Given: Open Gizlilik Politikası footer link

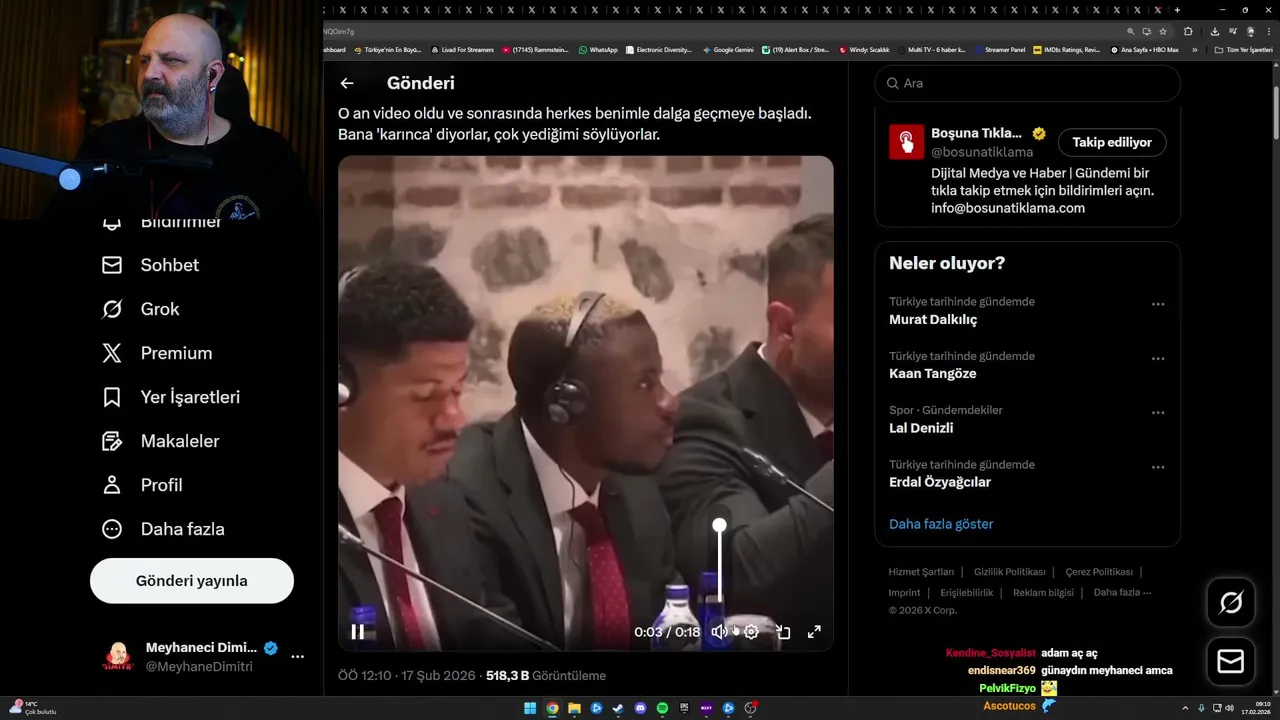Looking at the screenshot, I should coord(1009,572).
